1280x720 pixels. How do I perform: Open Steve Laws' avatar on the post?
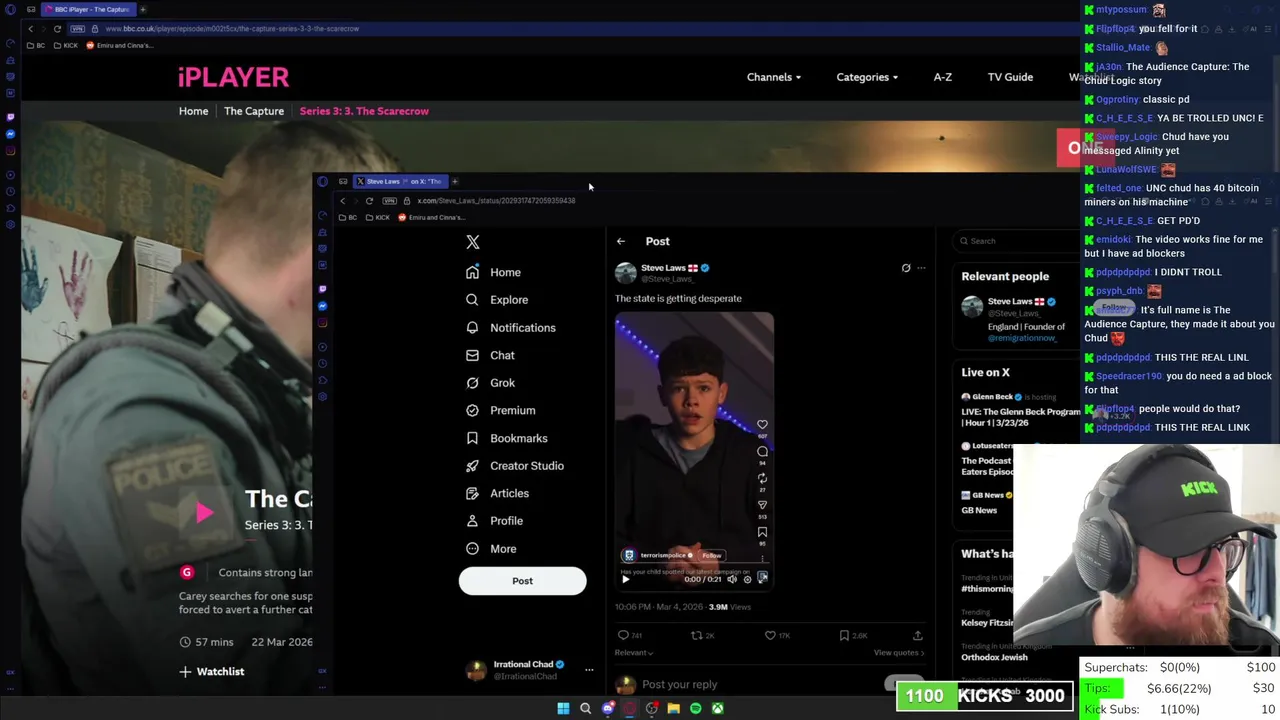(626, 273)
